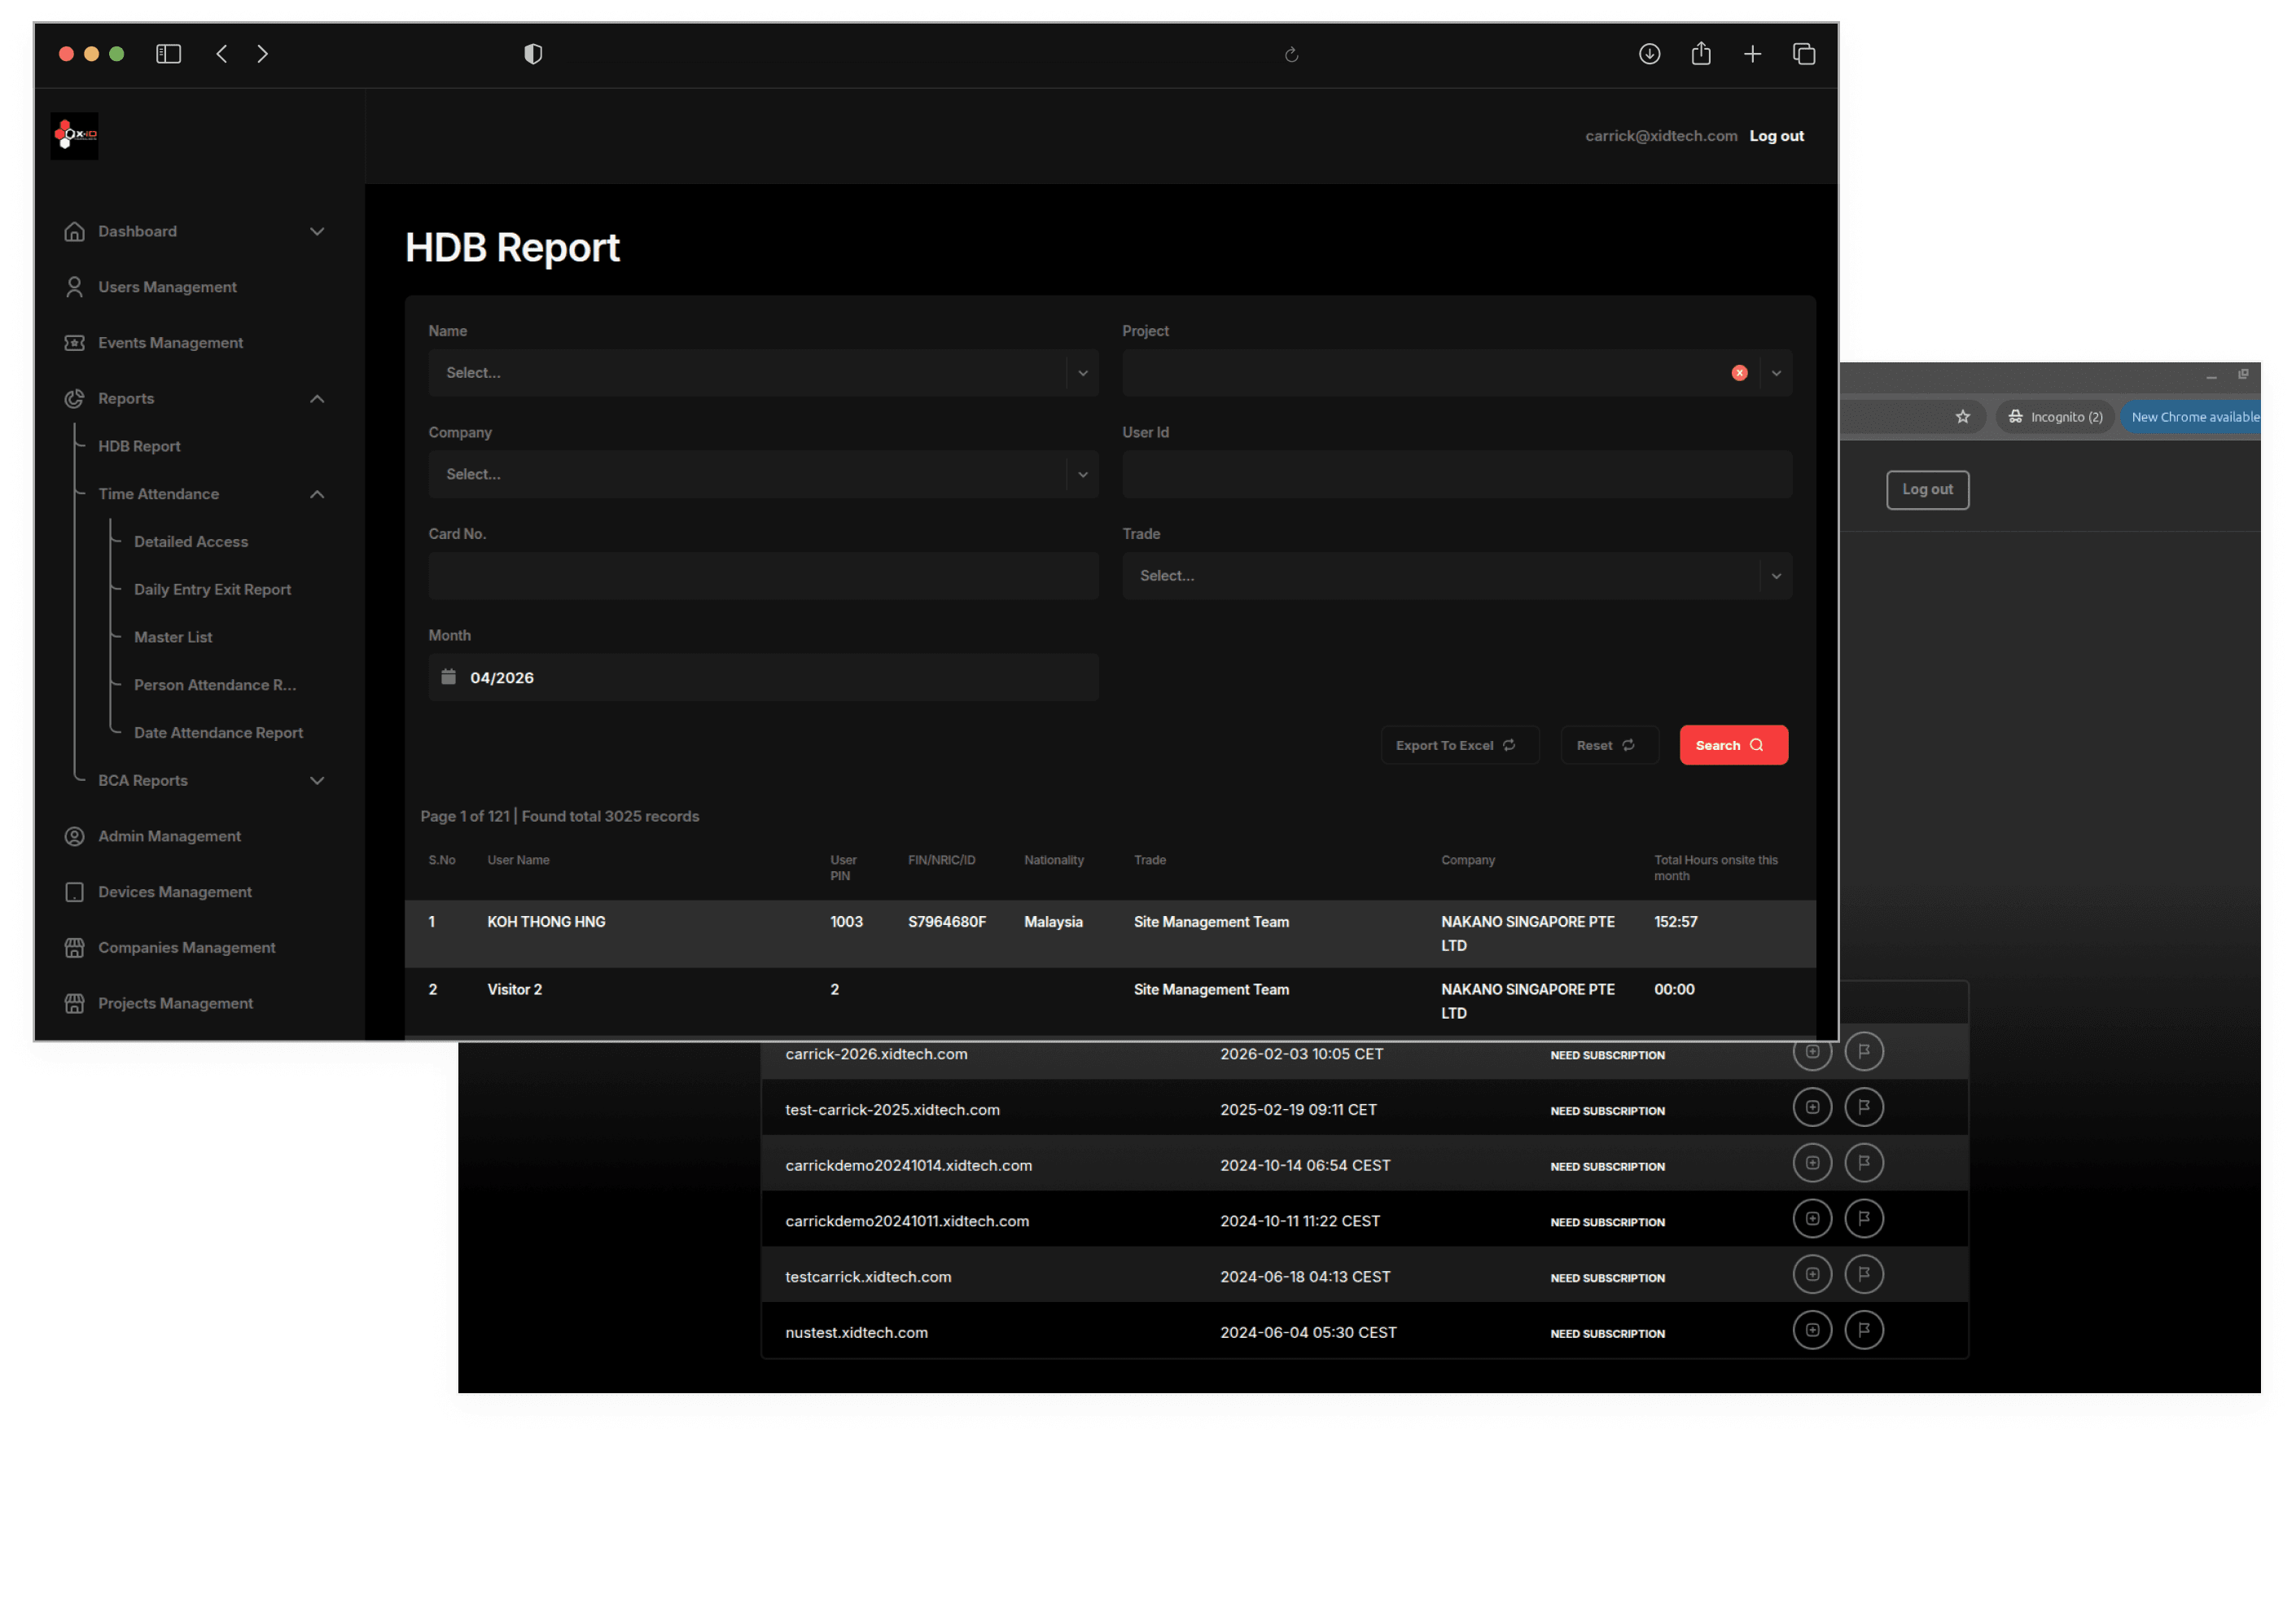Clear the Project field with red x

[x=1739, y=373]
